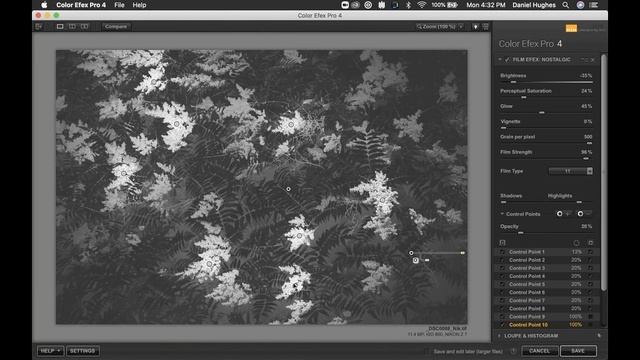The image size is (640, 360).
Task: Select Control Point 8 row
Action: [x=547, y=309]
